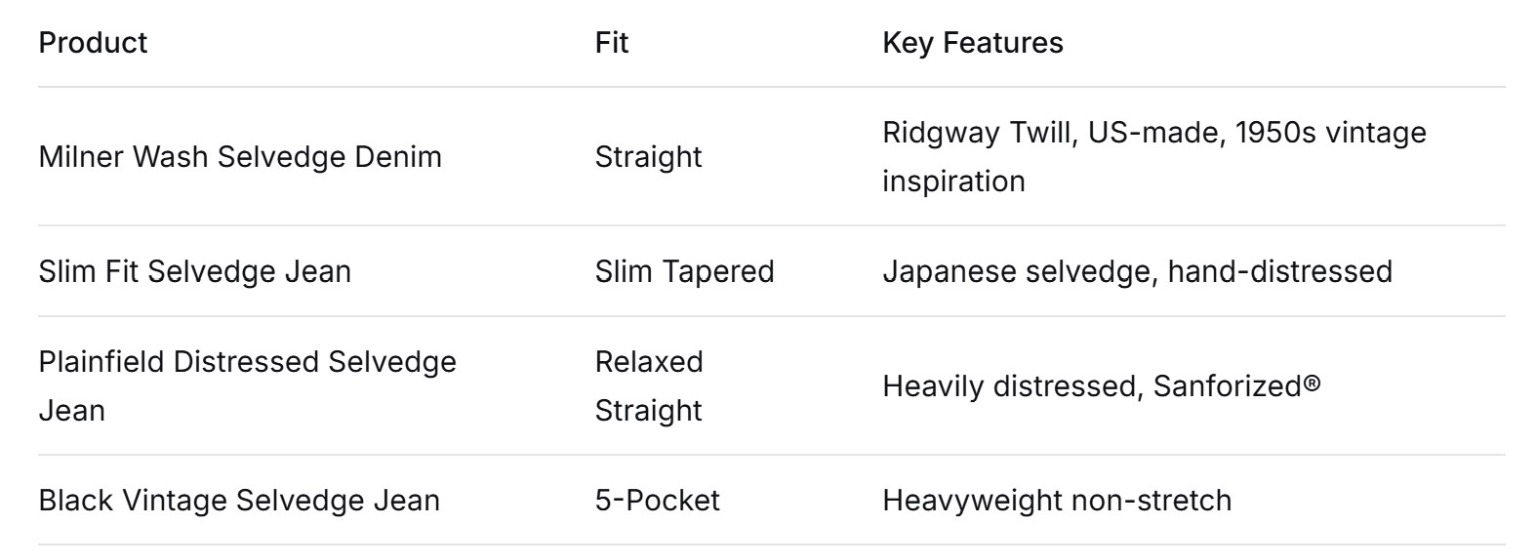Click the word Straight under Relaxed

[x=649, y=411]
